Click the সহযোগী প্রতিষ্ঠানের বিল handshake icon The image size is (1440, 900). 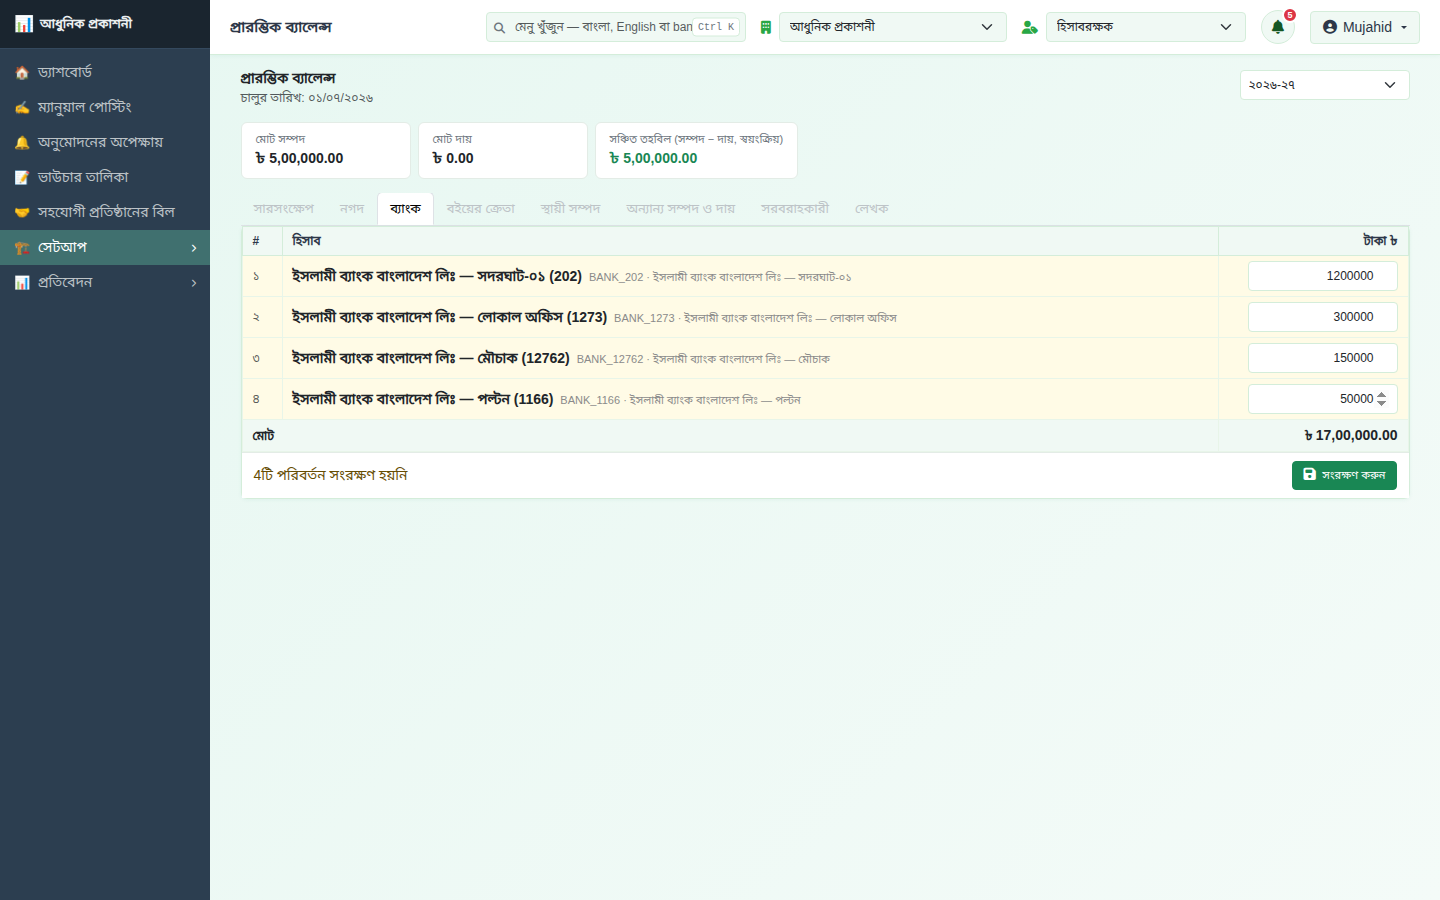(x=22, y=213)
